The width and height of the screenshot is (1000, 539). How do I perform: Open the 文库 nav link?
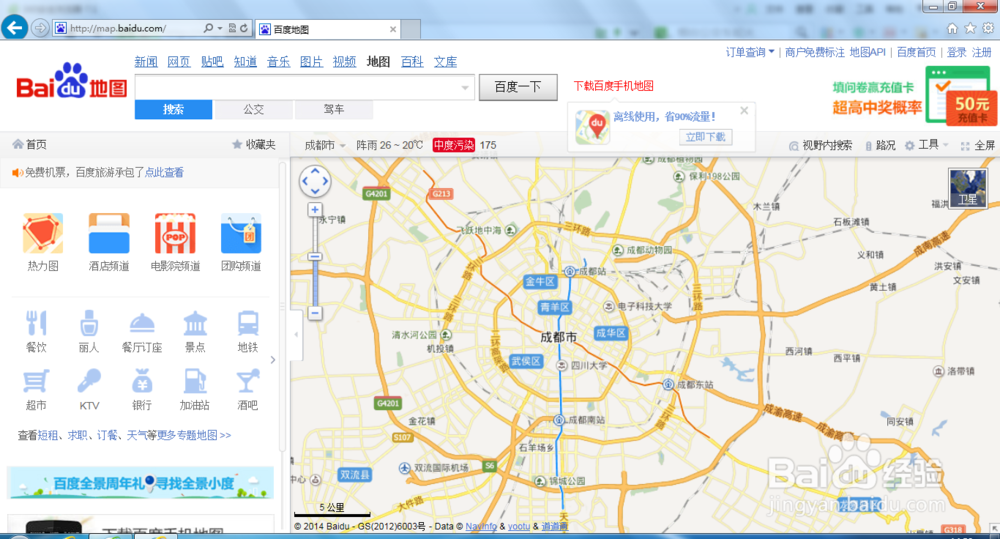pyautogui.click(x=445, y=62)
